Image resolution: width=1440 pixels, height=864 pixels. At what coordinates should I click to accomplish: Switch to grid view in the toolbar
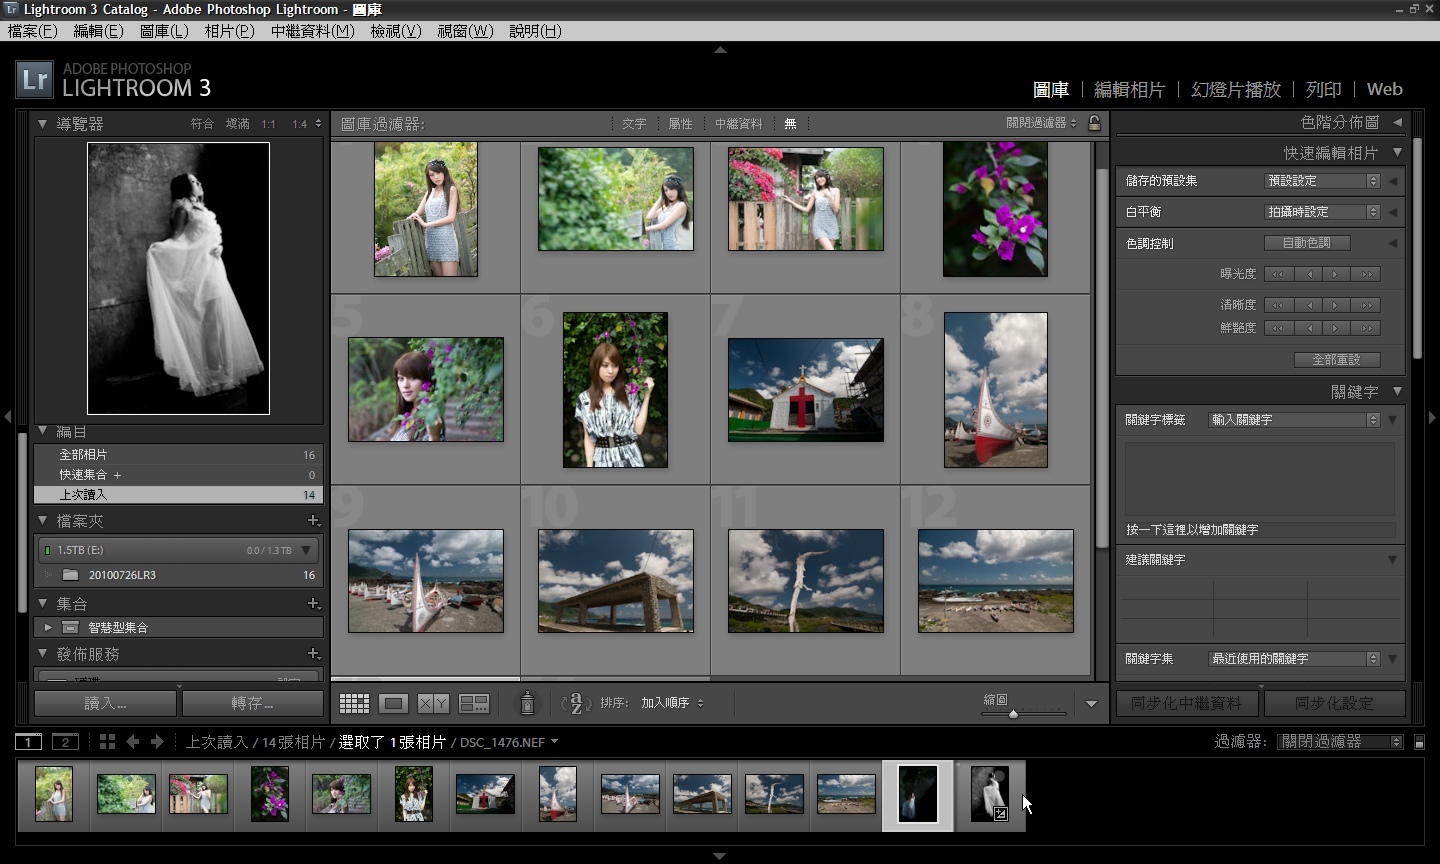pos(354,704)
